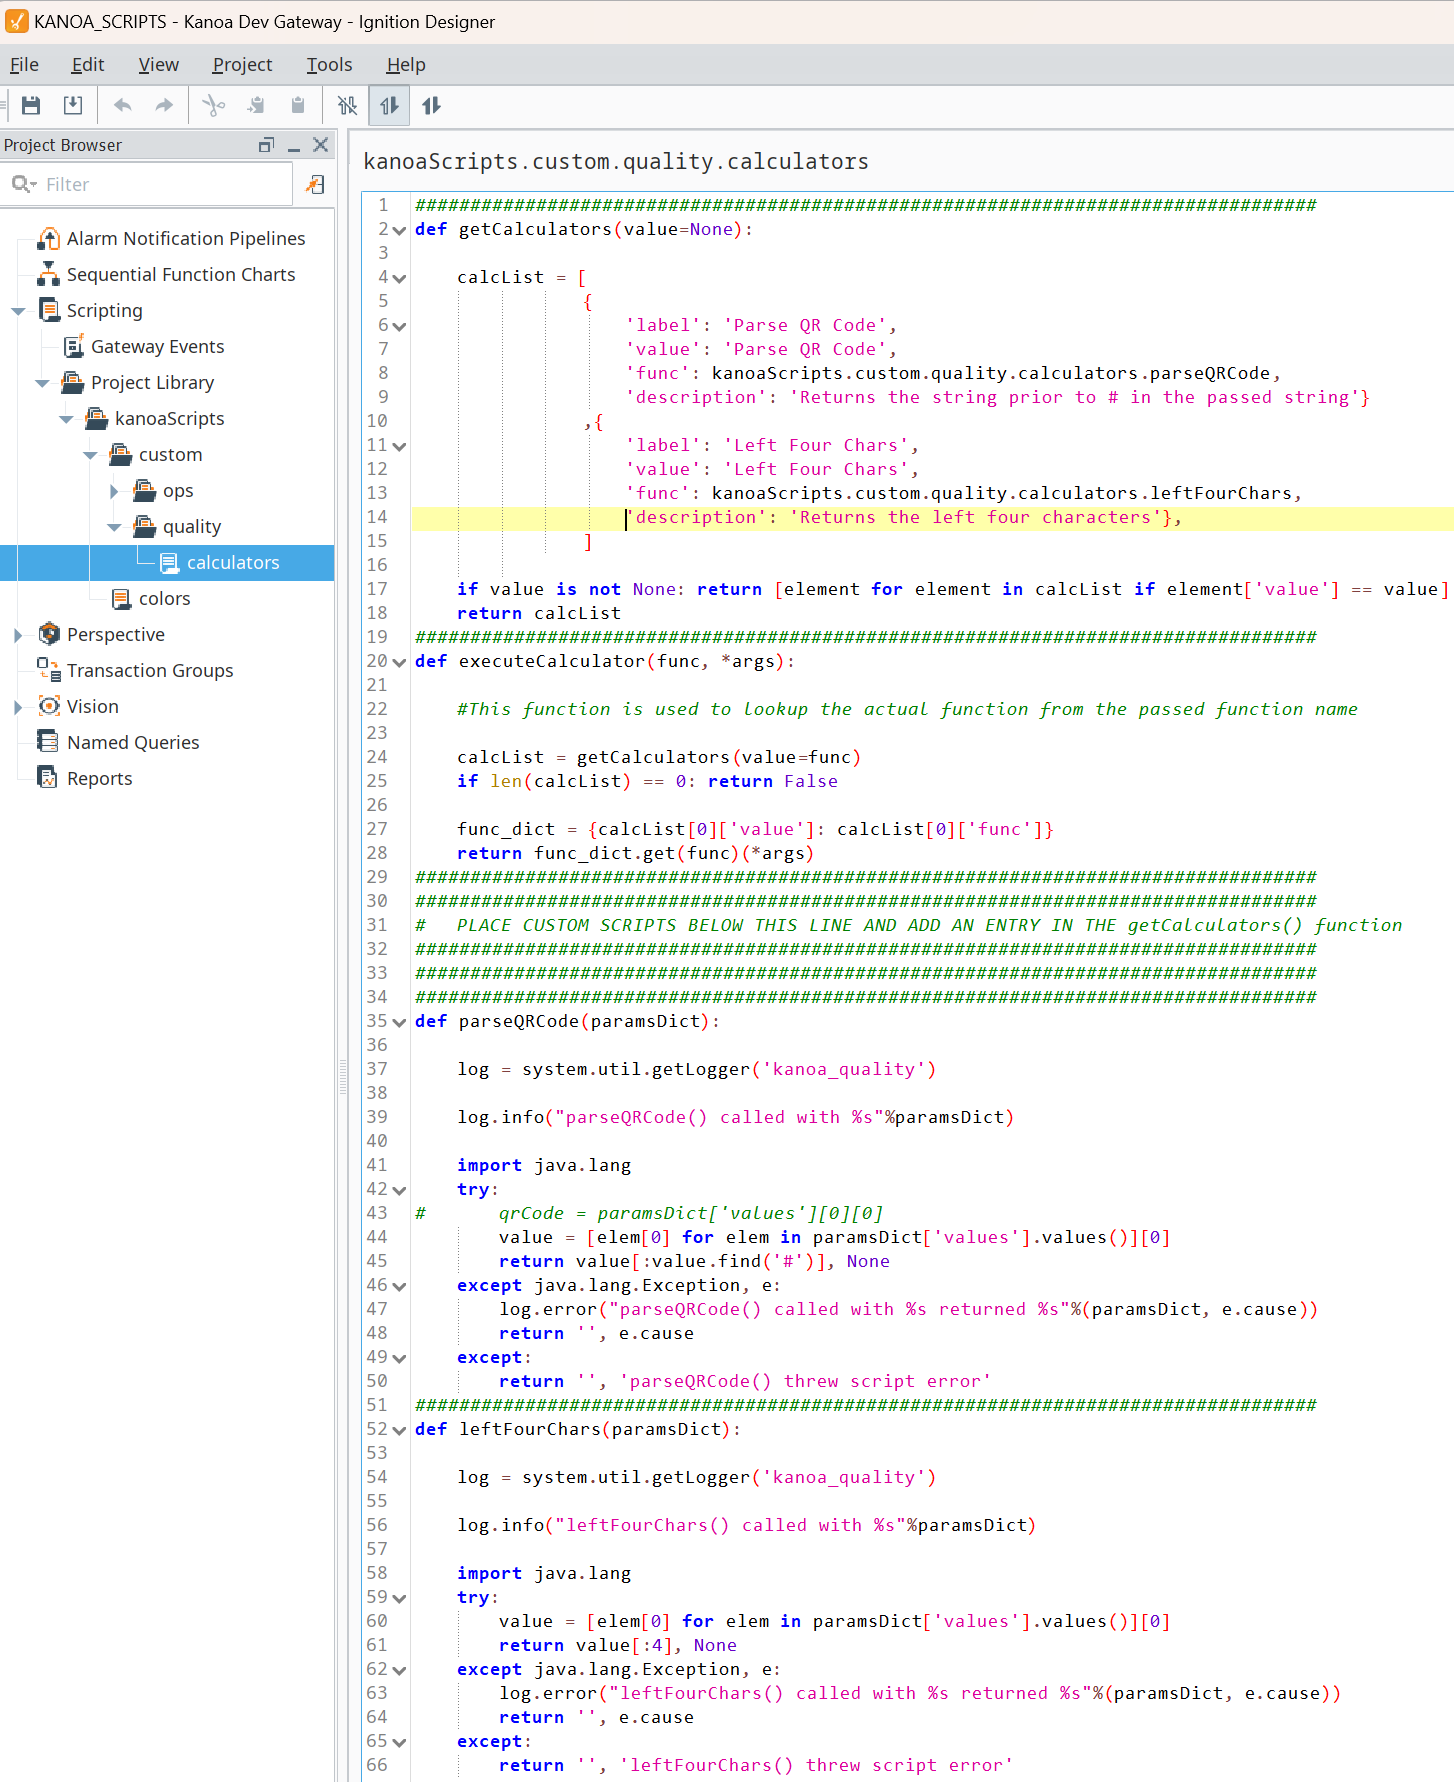Open the Project menu
This screenshot has width=1454, height=1782.
[x=242, y=65]
